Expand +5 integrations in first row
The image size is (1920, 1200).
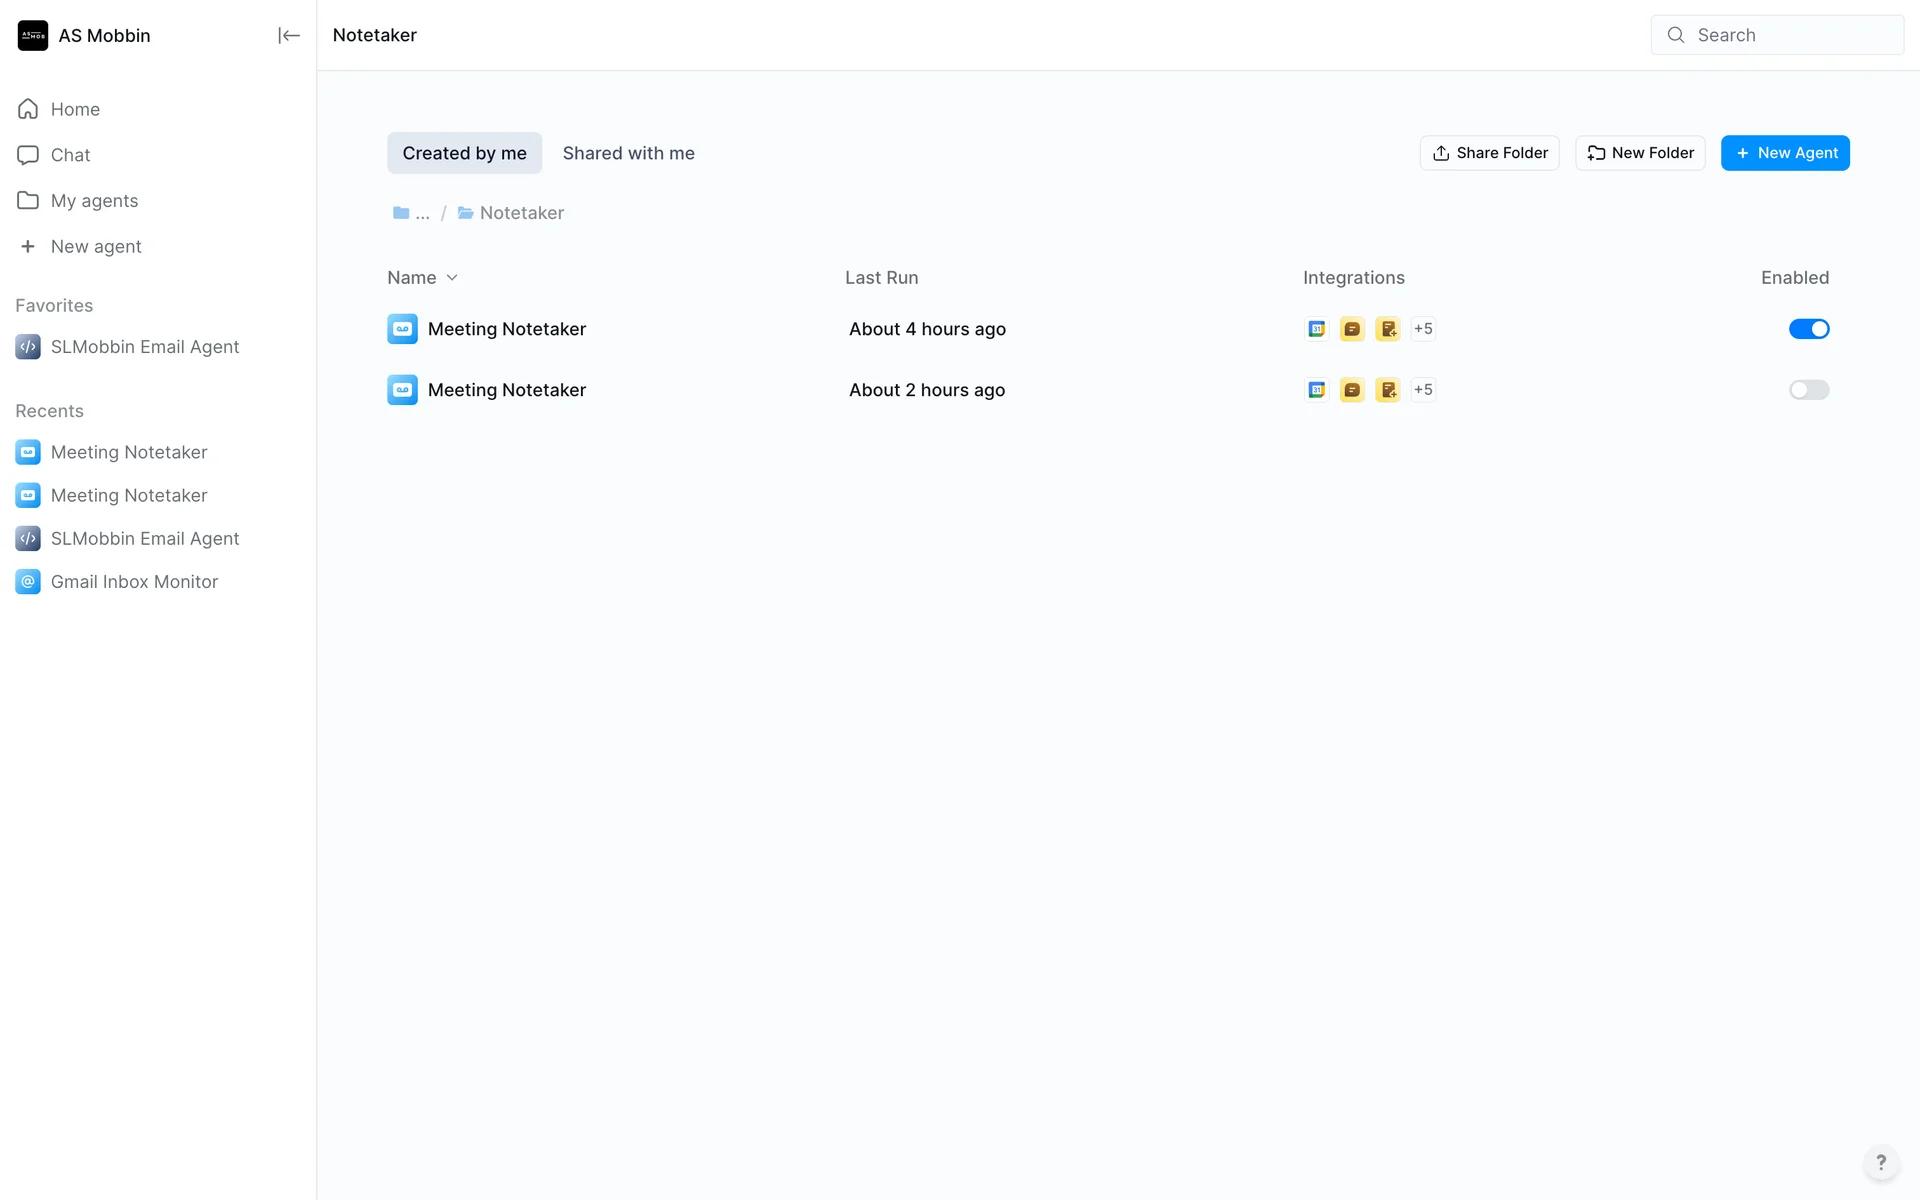click(x=1423, y=329)
